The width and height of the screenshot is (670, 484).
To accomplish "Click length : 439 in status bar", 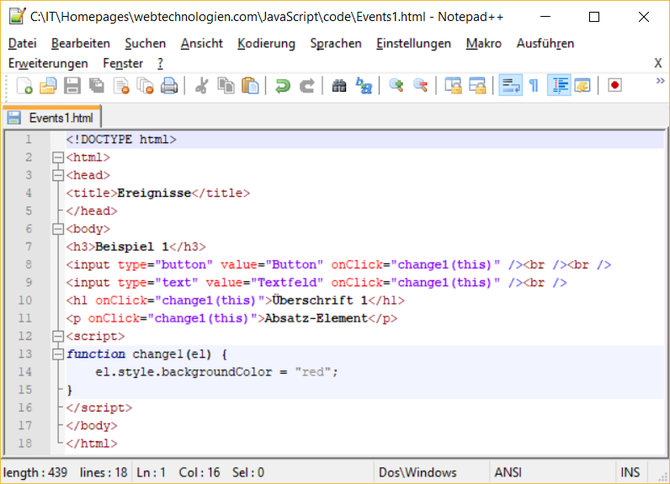I will click(x=35, y=472).
